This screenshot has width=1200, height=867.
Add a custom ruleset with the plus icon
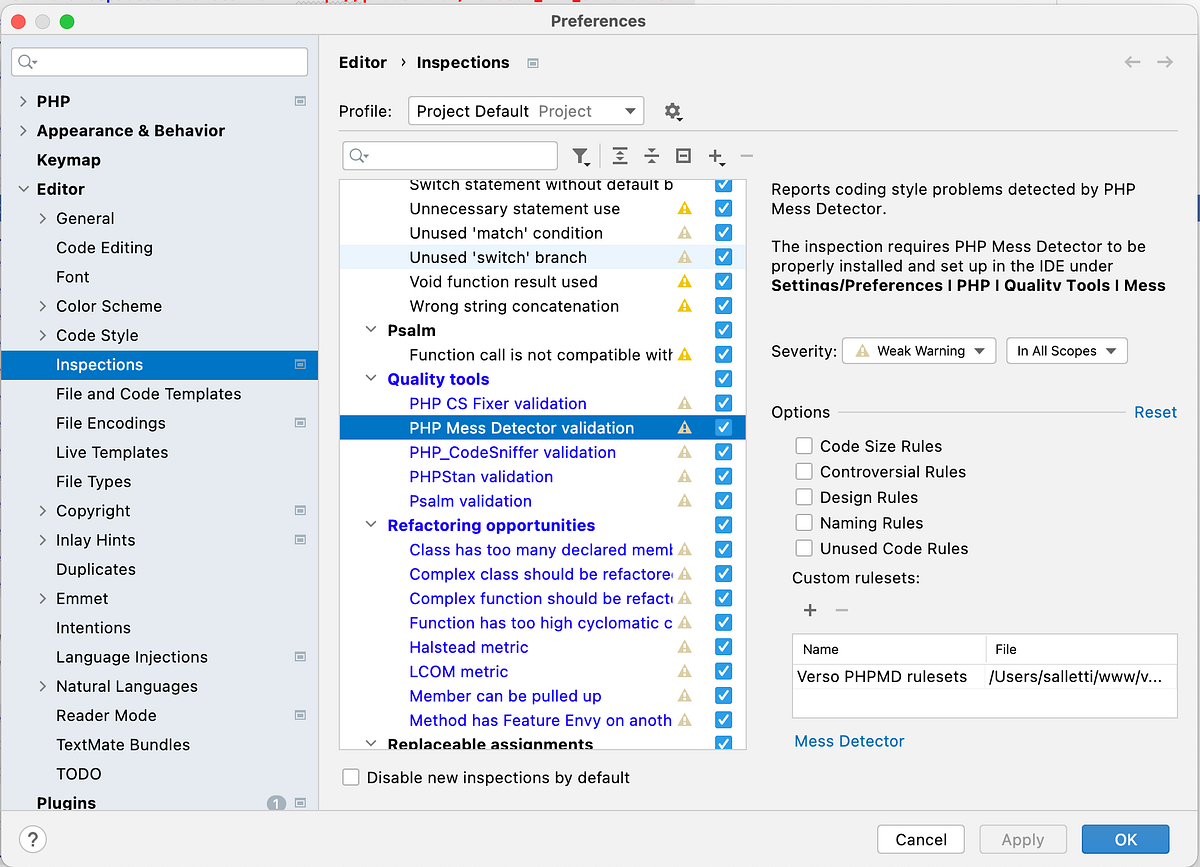tap(809, 610)
